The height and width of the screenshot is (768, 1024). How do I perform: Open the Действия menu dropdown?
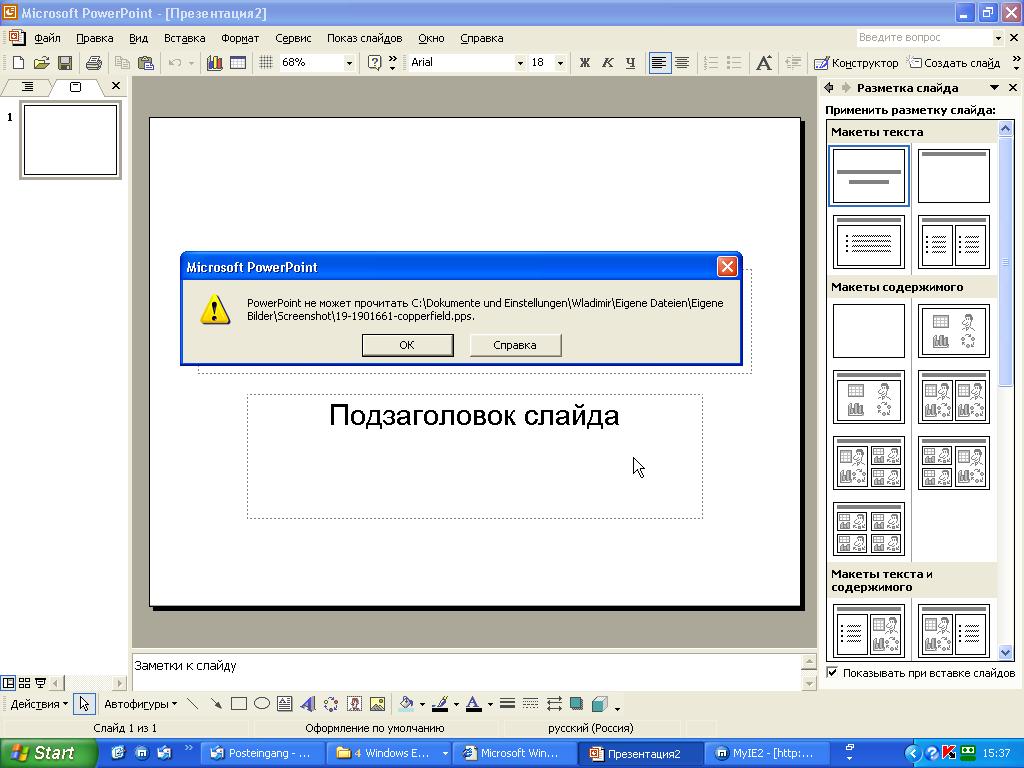pos(39,704)
